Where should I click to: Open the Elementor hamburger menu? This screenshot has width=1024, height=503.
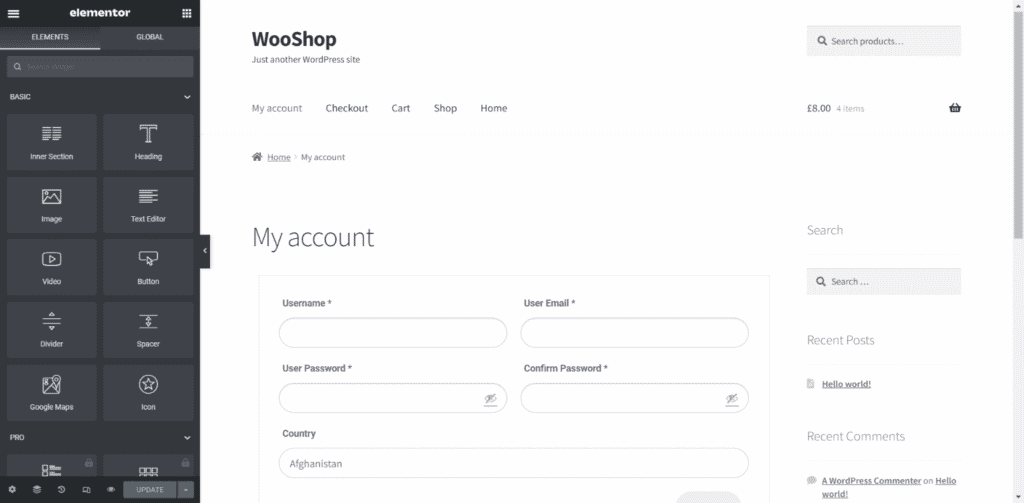(13, 13)
